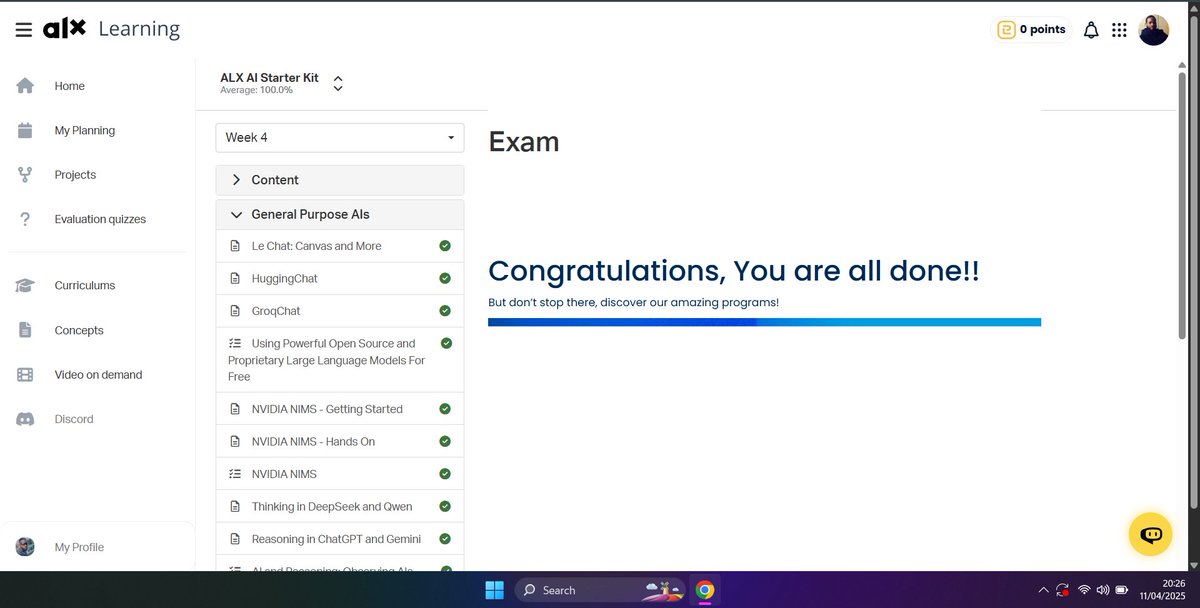
Task: Open Using Powerful Open Source quiz
Action: click(x=340, y=360)
